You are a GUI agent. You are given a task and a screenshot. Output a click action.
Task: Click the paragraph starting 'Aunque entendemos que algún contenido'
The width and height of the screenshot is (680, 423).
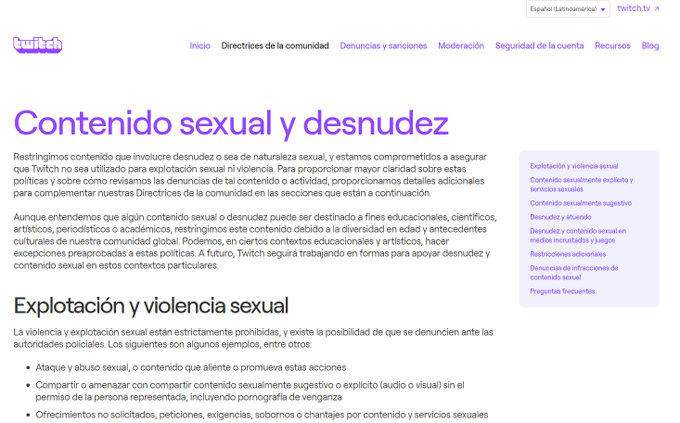(x=255, y=241)
